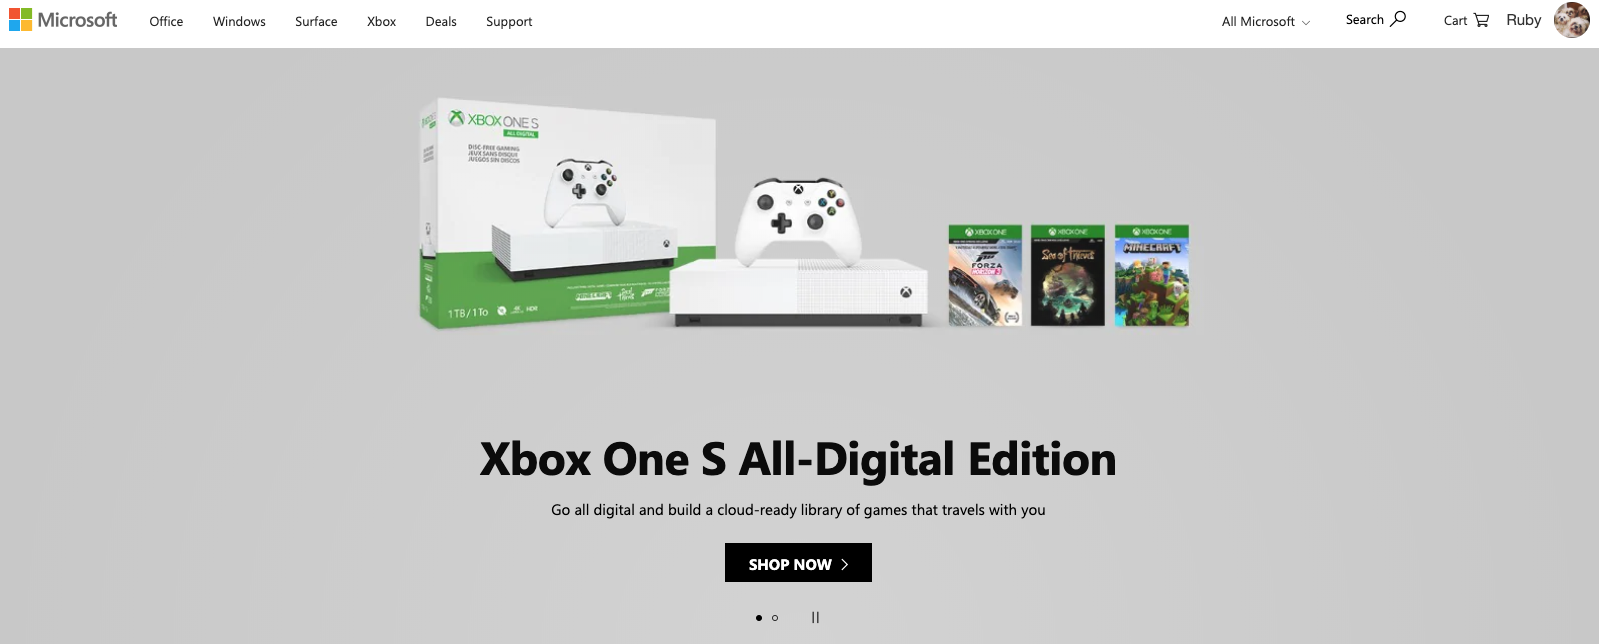Switch to the second carousel slide dot
The image size is (1602, 644).
click(775, 618)
